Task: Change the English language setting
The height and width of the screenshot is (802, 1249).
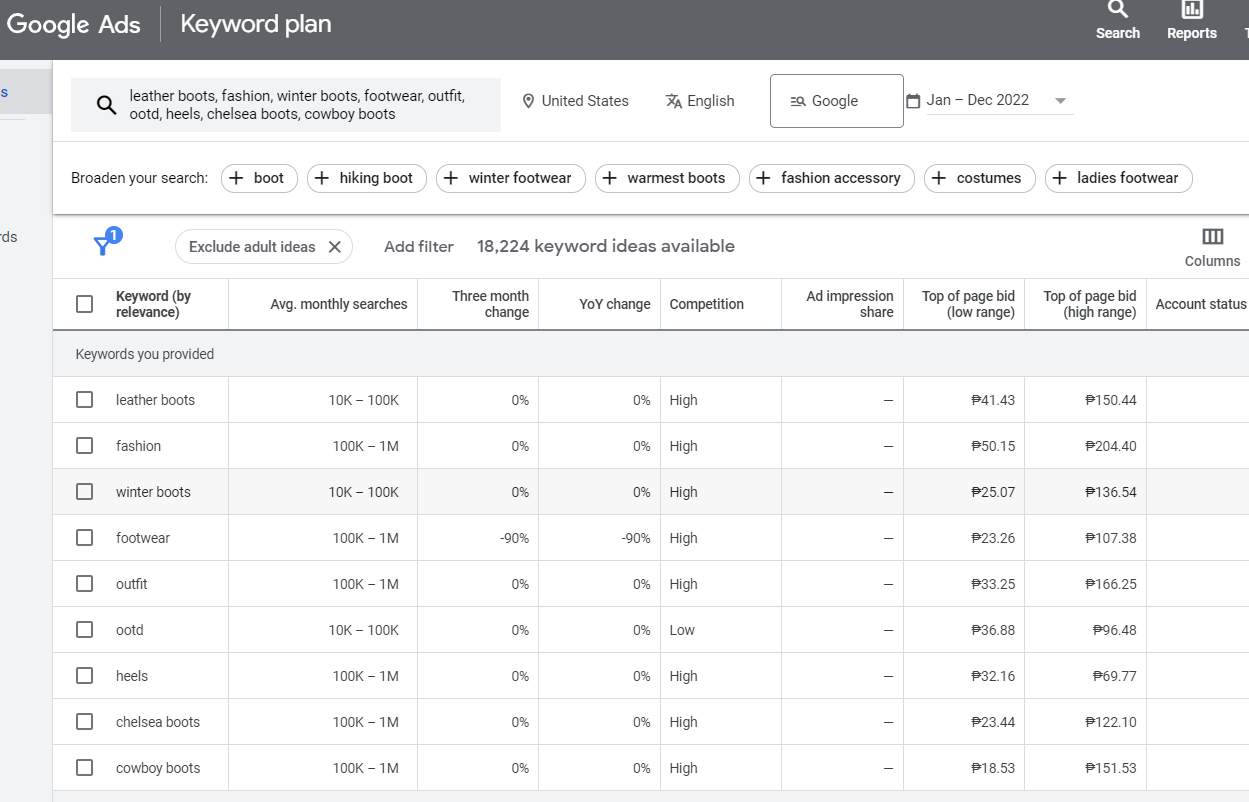Action: pyautogui.click(x=700, y=101)
